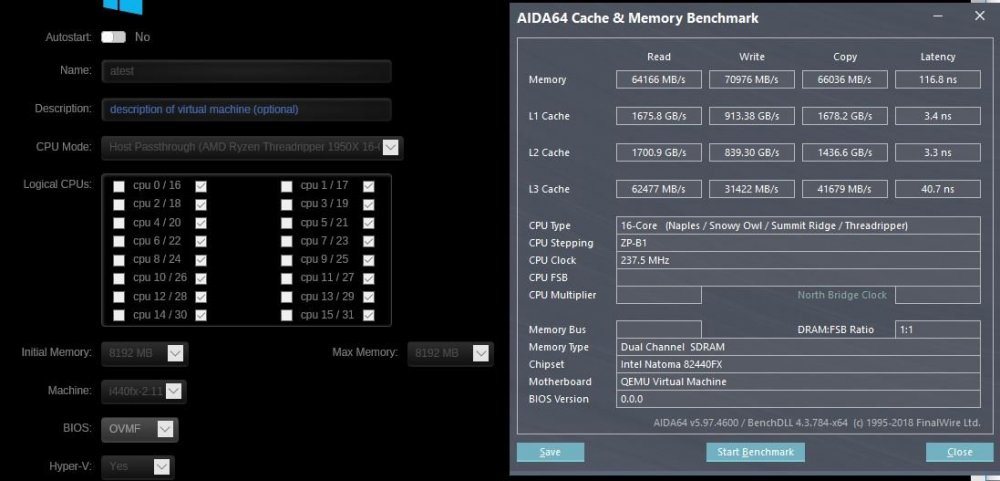Uncheck the cpu 29 checkbox
Screen dimensions: 1000x481
[x=369, y=297]
